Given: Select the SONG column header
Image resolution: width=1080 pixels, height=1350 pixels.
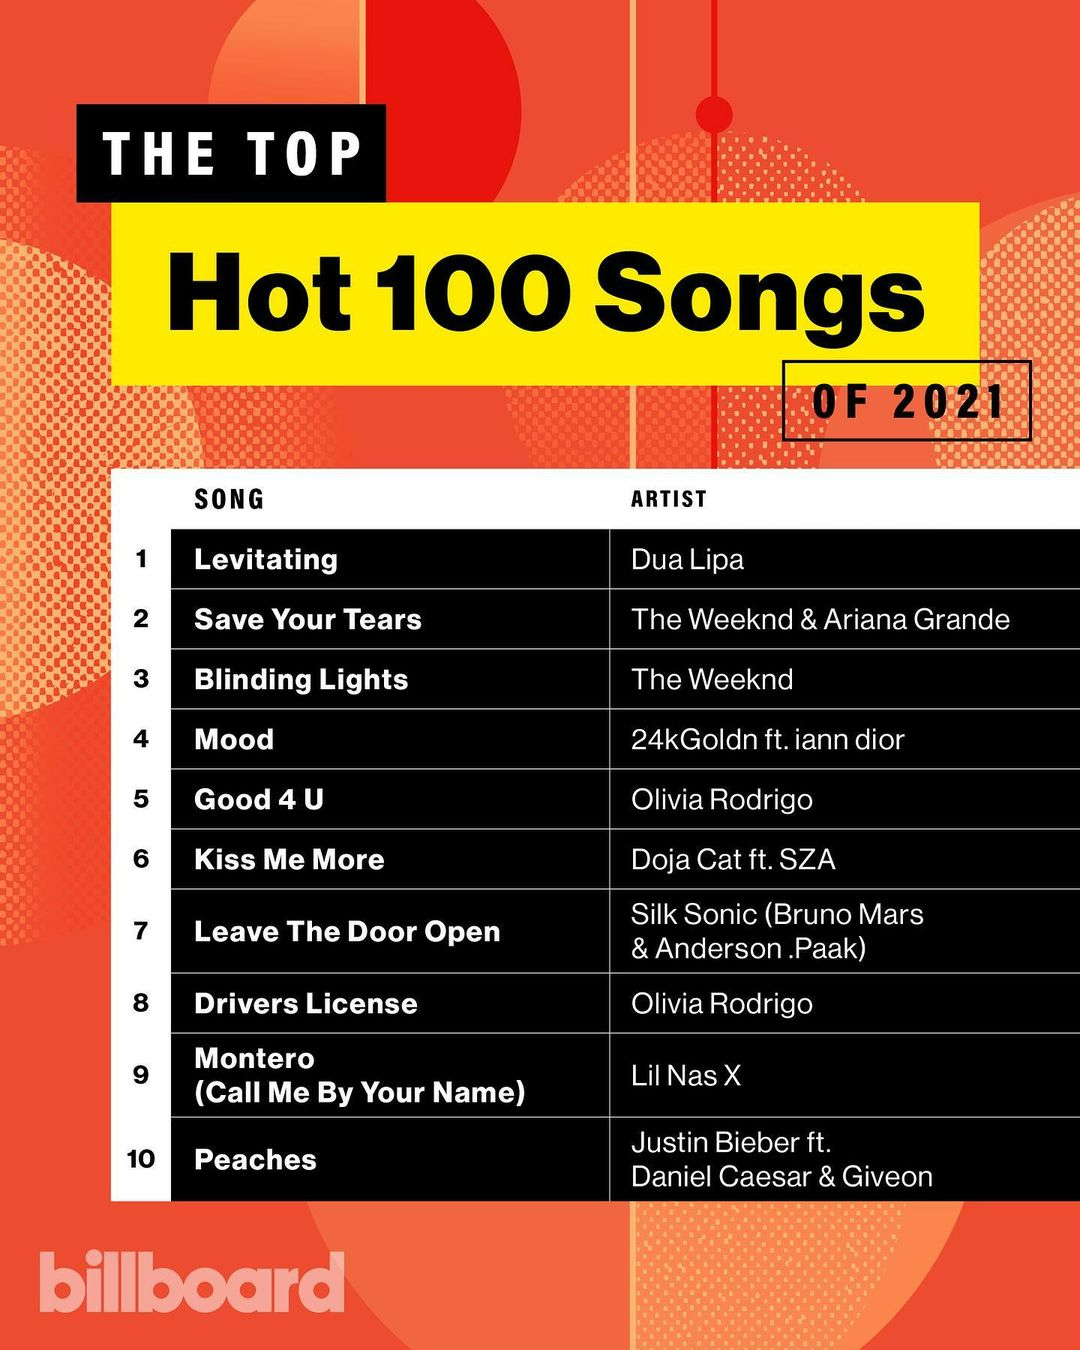Looking at the screenshot, I should pyautogui.click(x=229, y=499).
